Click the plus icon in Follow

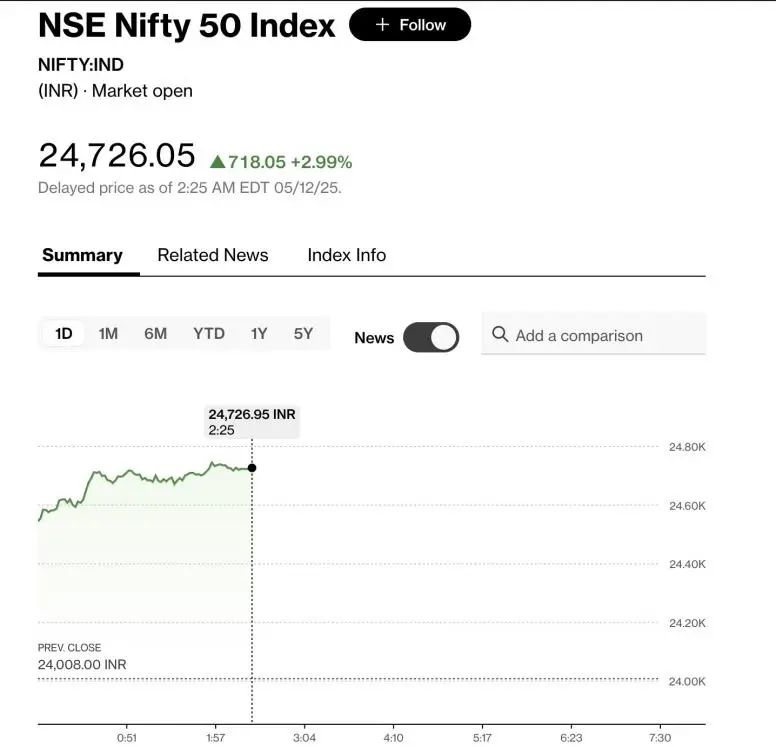(x=382, y=25)
